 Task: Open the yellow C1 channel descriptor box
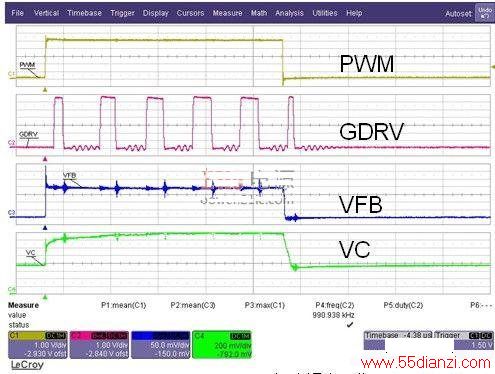click(x=38, y=345)
